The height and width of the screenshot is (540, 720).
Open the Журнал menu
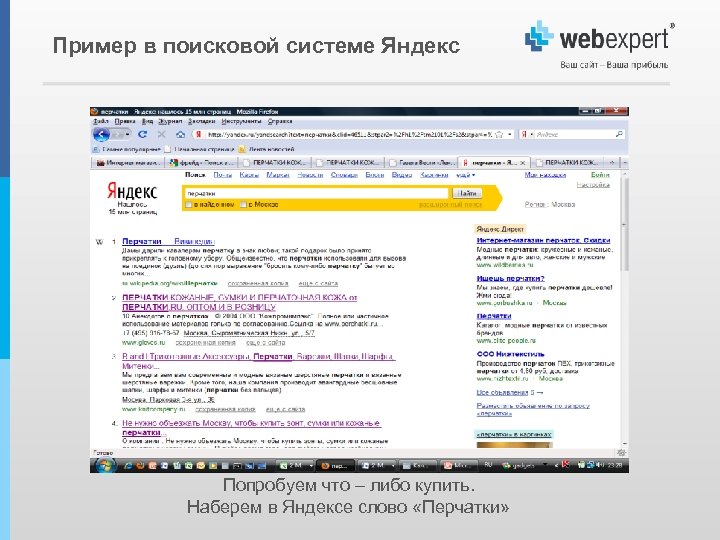tap(170, 121)
